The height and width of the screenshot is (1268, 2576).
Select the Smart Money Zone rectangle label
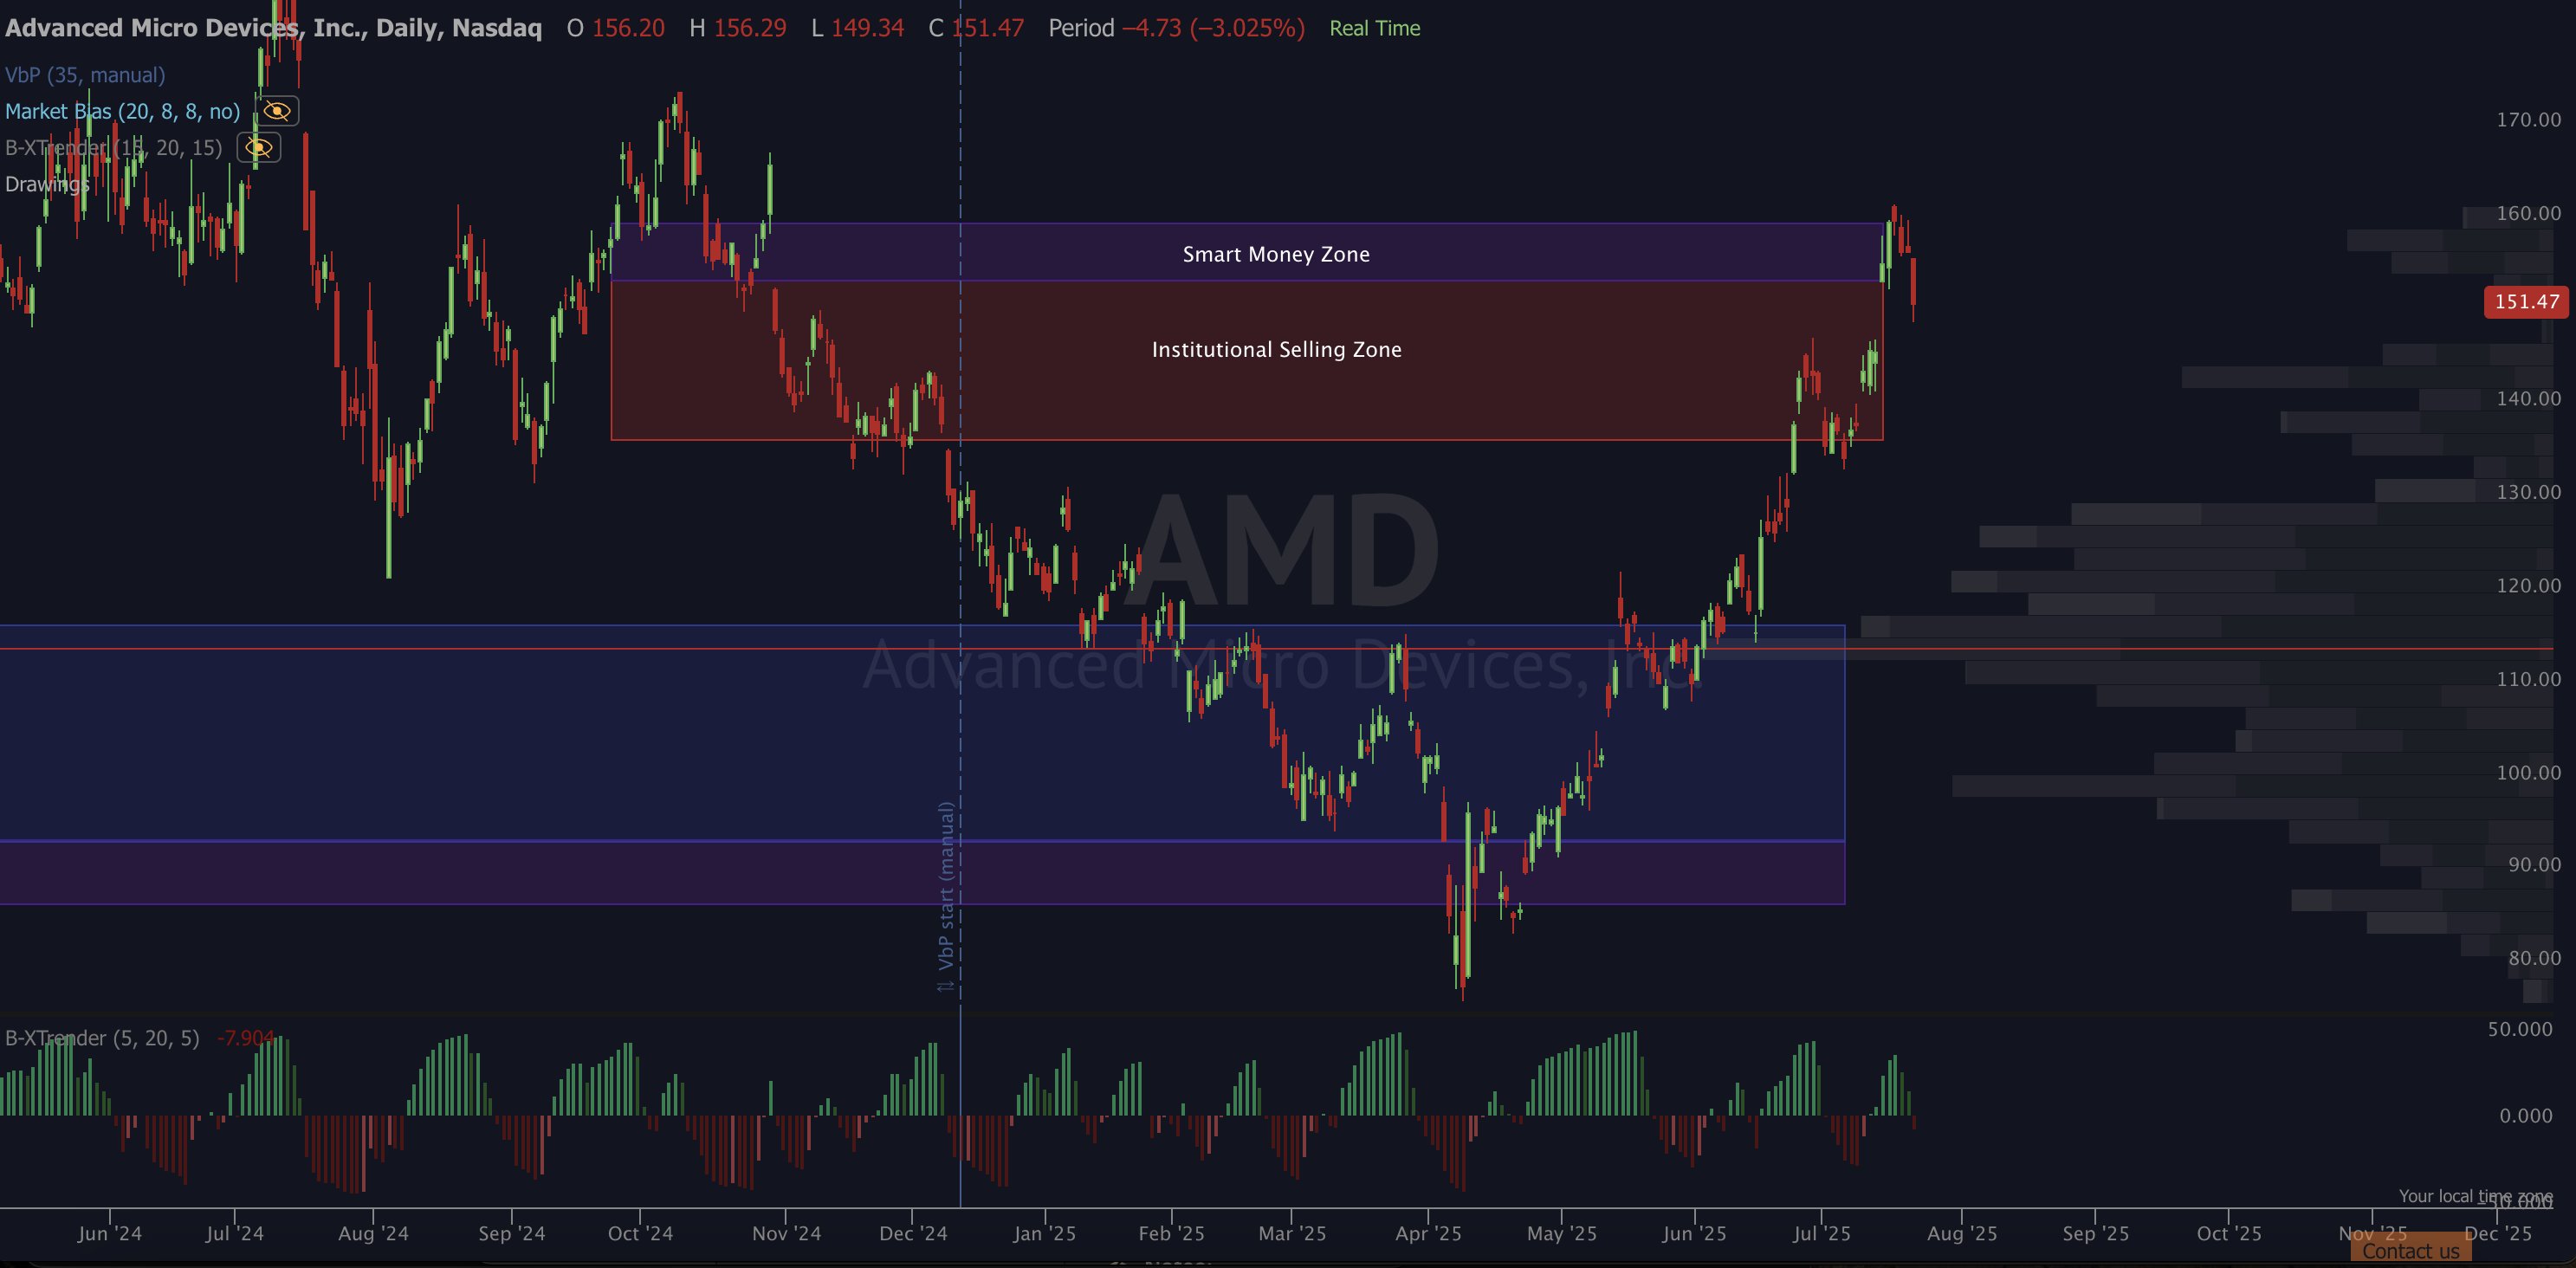click(1276, 254)
